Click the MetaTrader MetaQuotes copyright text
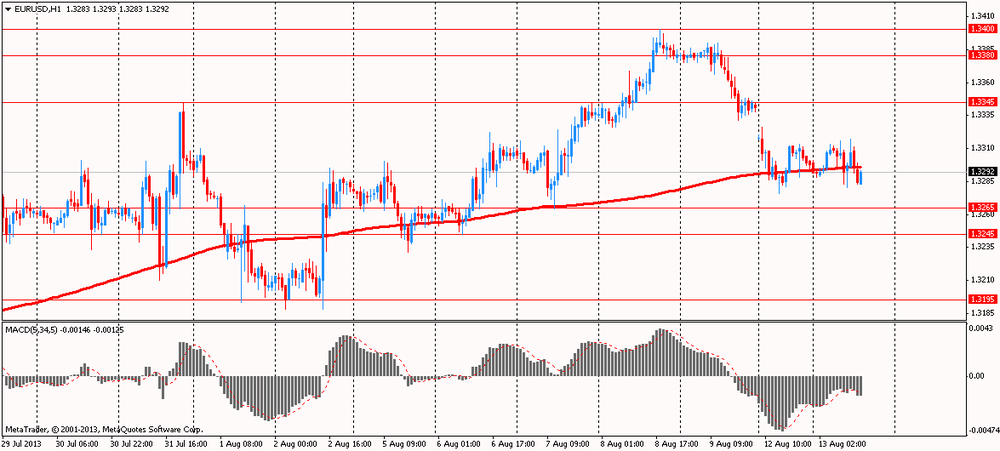Viewport: 1000px width, 451px height. pos(104,429)
